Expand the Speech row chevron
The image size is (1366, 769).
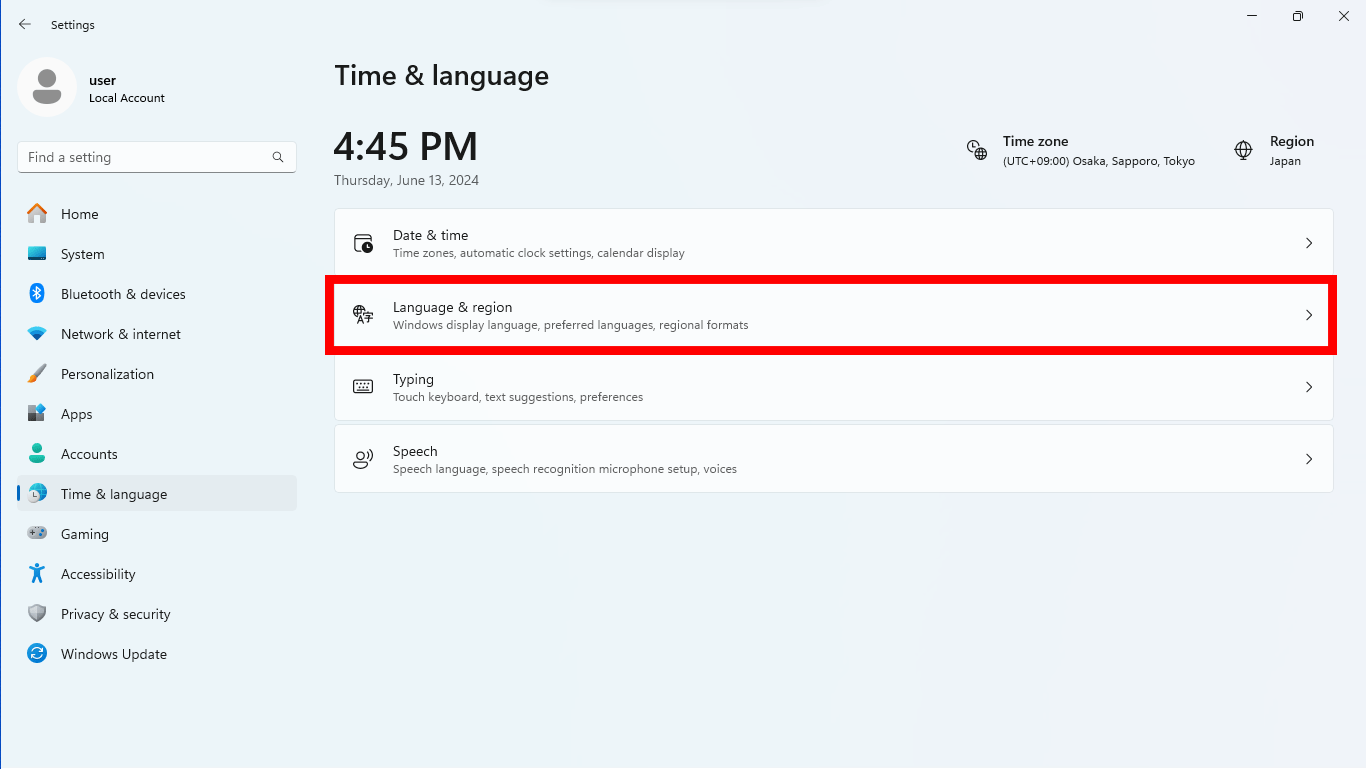(x=1308, y=458)
